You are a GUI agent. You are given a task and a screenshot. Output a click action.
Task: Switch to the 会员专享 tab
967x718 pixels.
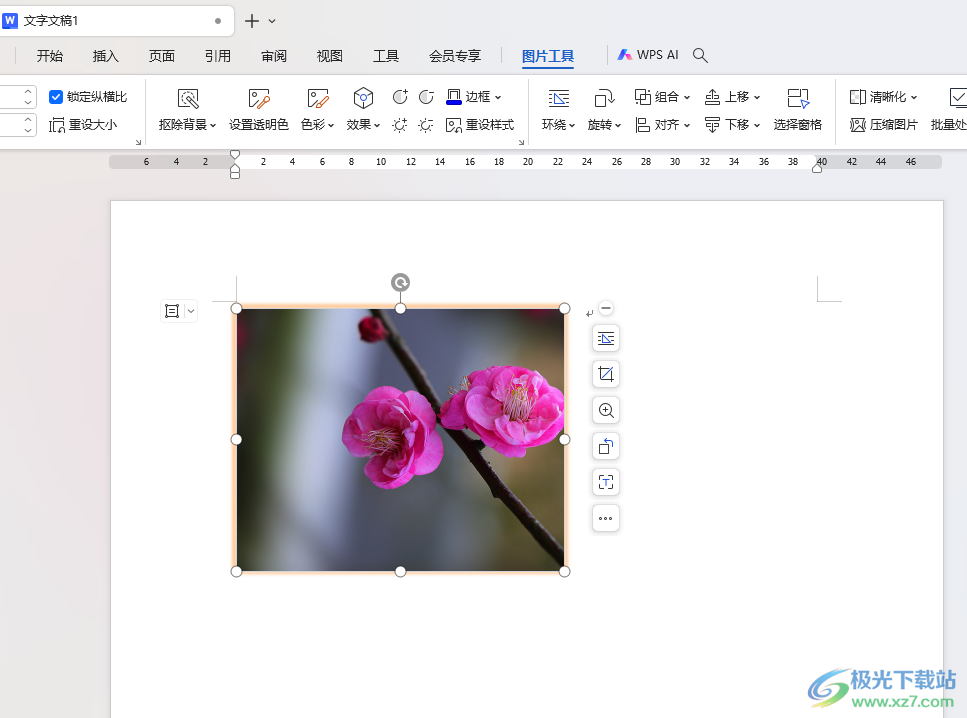455,56
